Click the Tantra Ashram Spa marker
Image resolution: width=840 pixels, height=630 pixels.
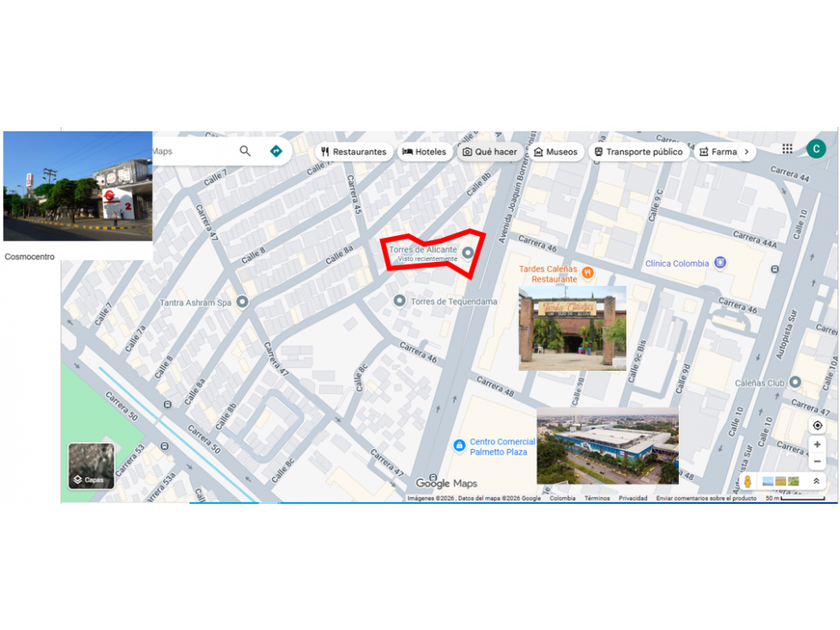click(242, 302)
